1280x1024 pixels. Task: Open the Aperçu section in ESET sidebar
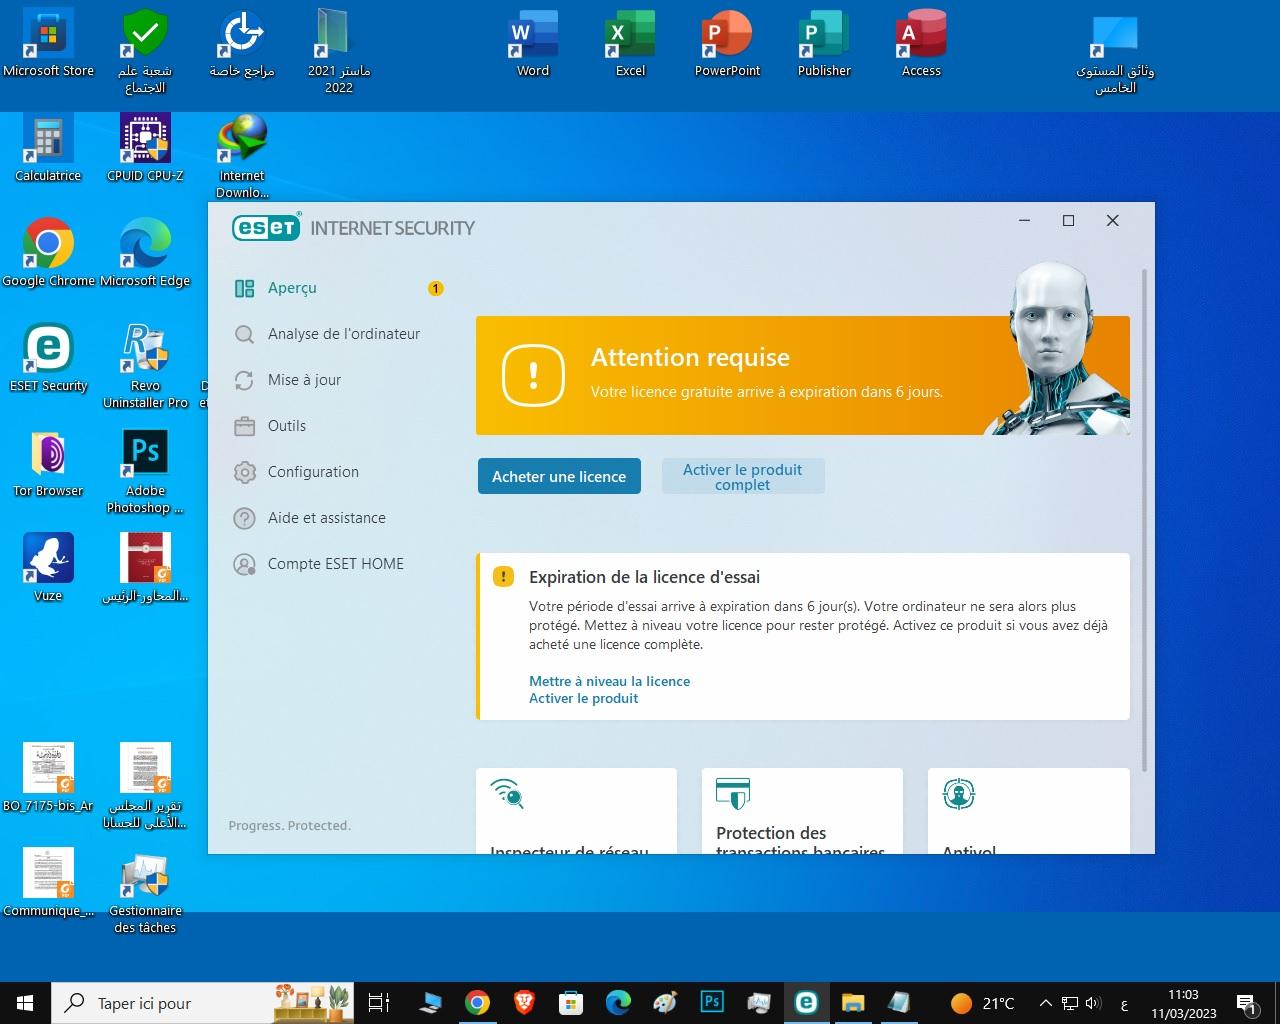coord(290,288)
